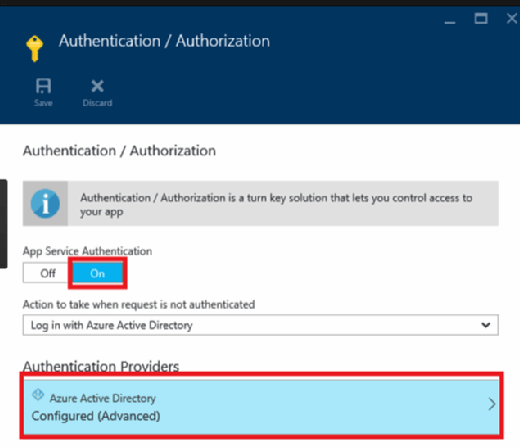This screenshot has height=447, width=520.
Task: Close the Authentication / Authorization blade
Action: click(x=512, y=18)
